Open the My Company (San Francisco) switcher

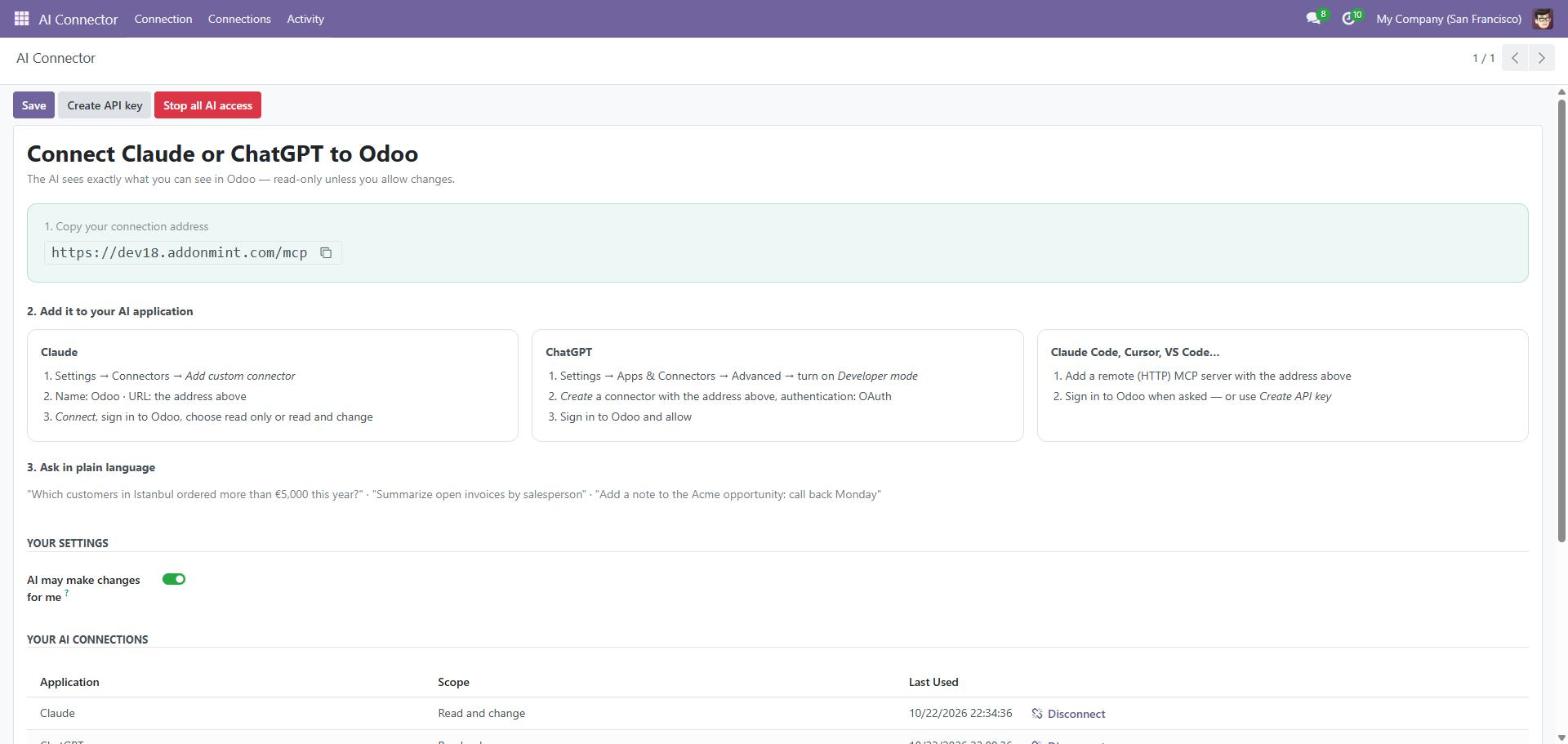[x=1449, y=19]
